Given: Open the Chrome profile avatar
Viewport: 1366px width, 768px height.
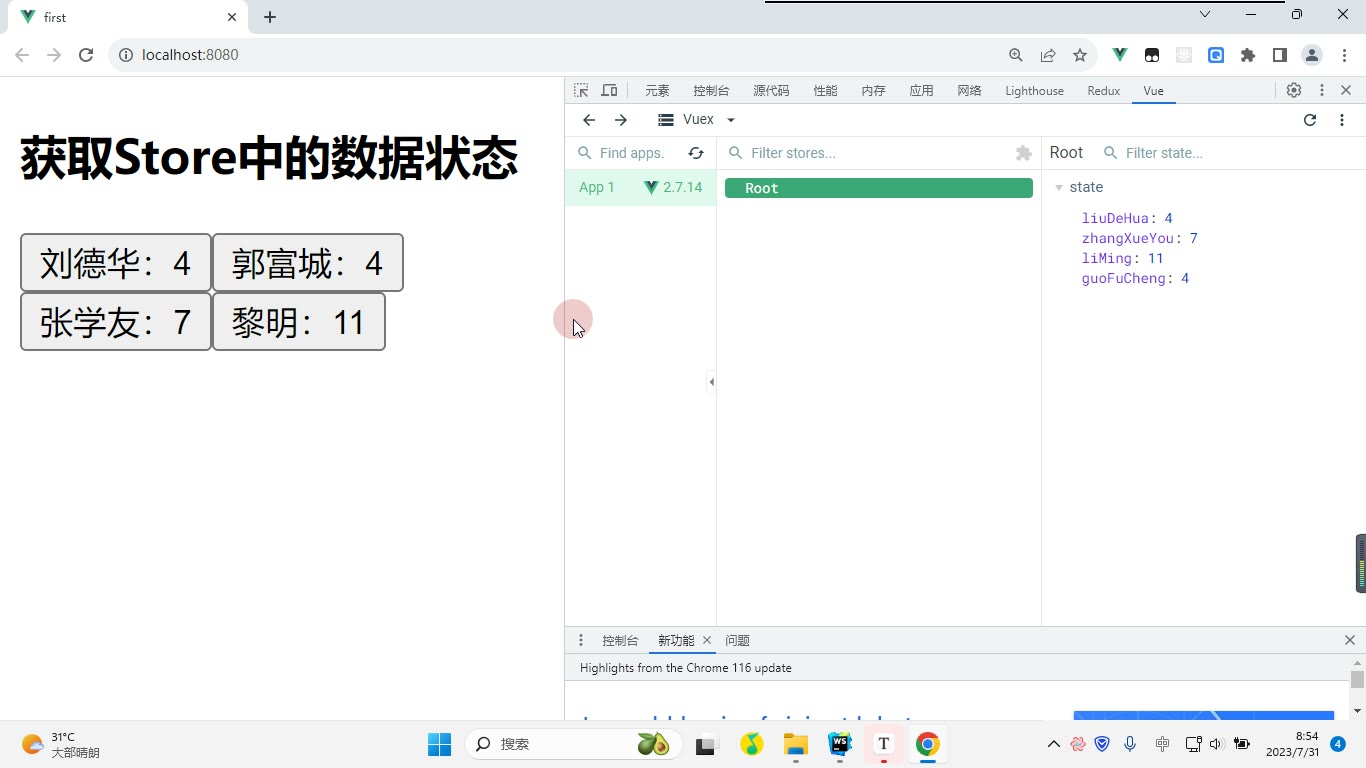Looking at the screenshot, I should coord(1312,55).
